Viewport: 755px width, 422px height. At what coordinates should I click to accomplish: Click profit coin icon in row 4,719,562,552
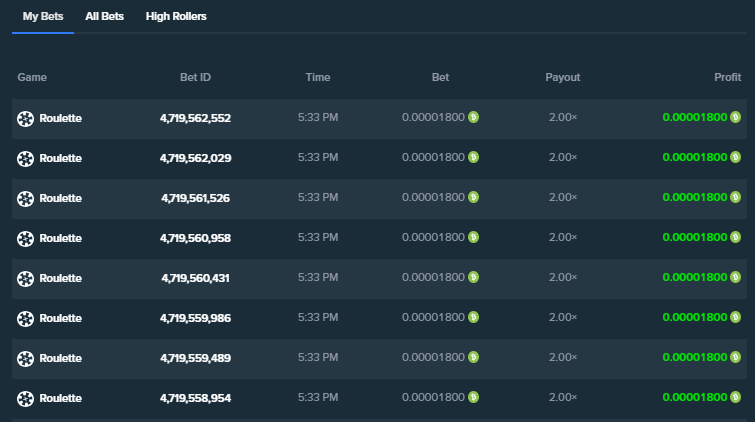(735, 117)
